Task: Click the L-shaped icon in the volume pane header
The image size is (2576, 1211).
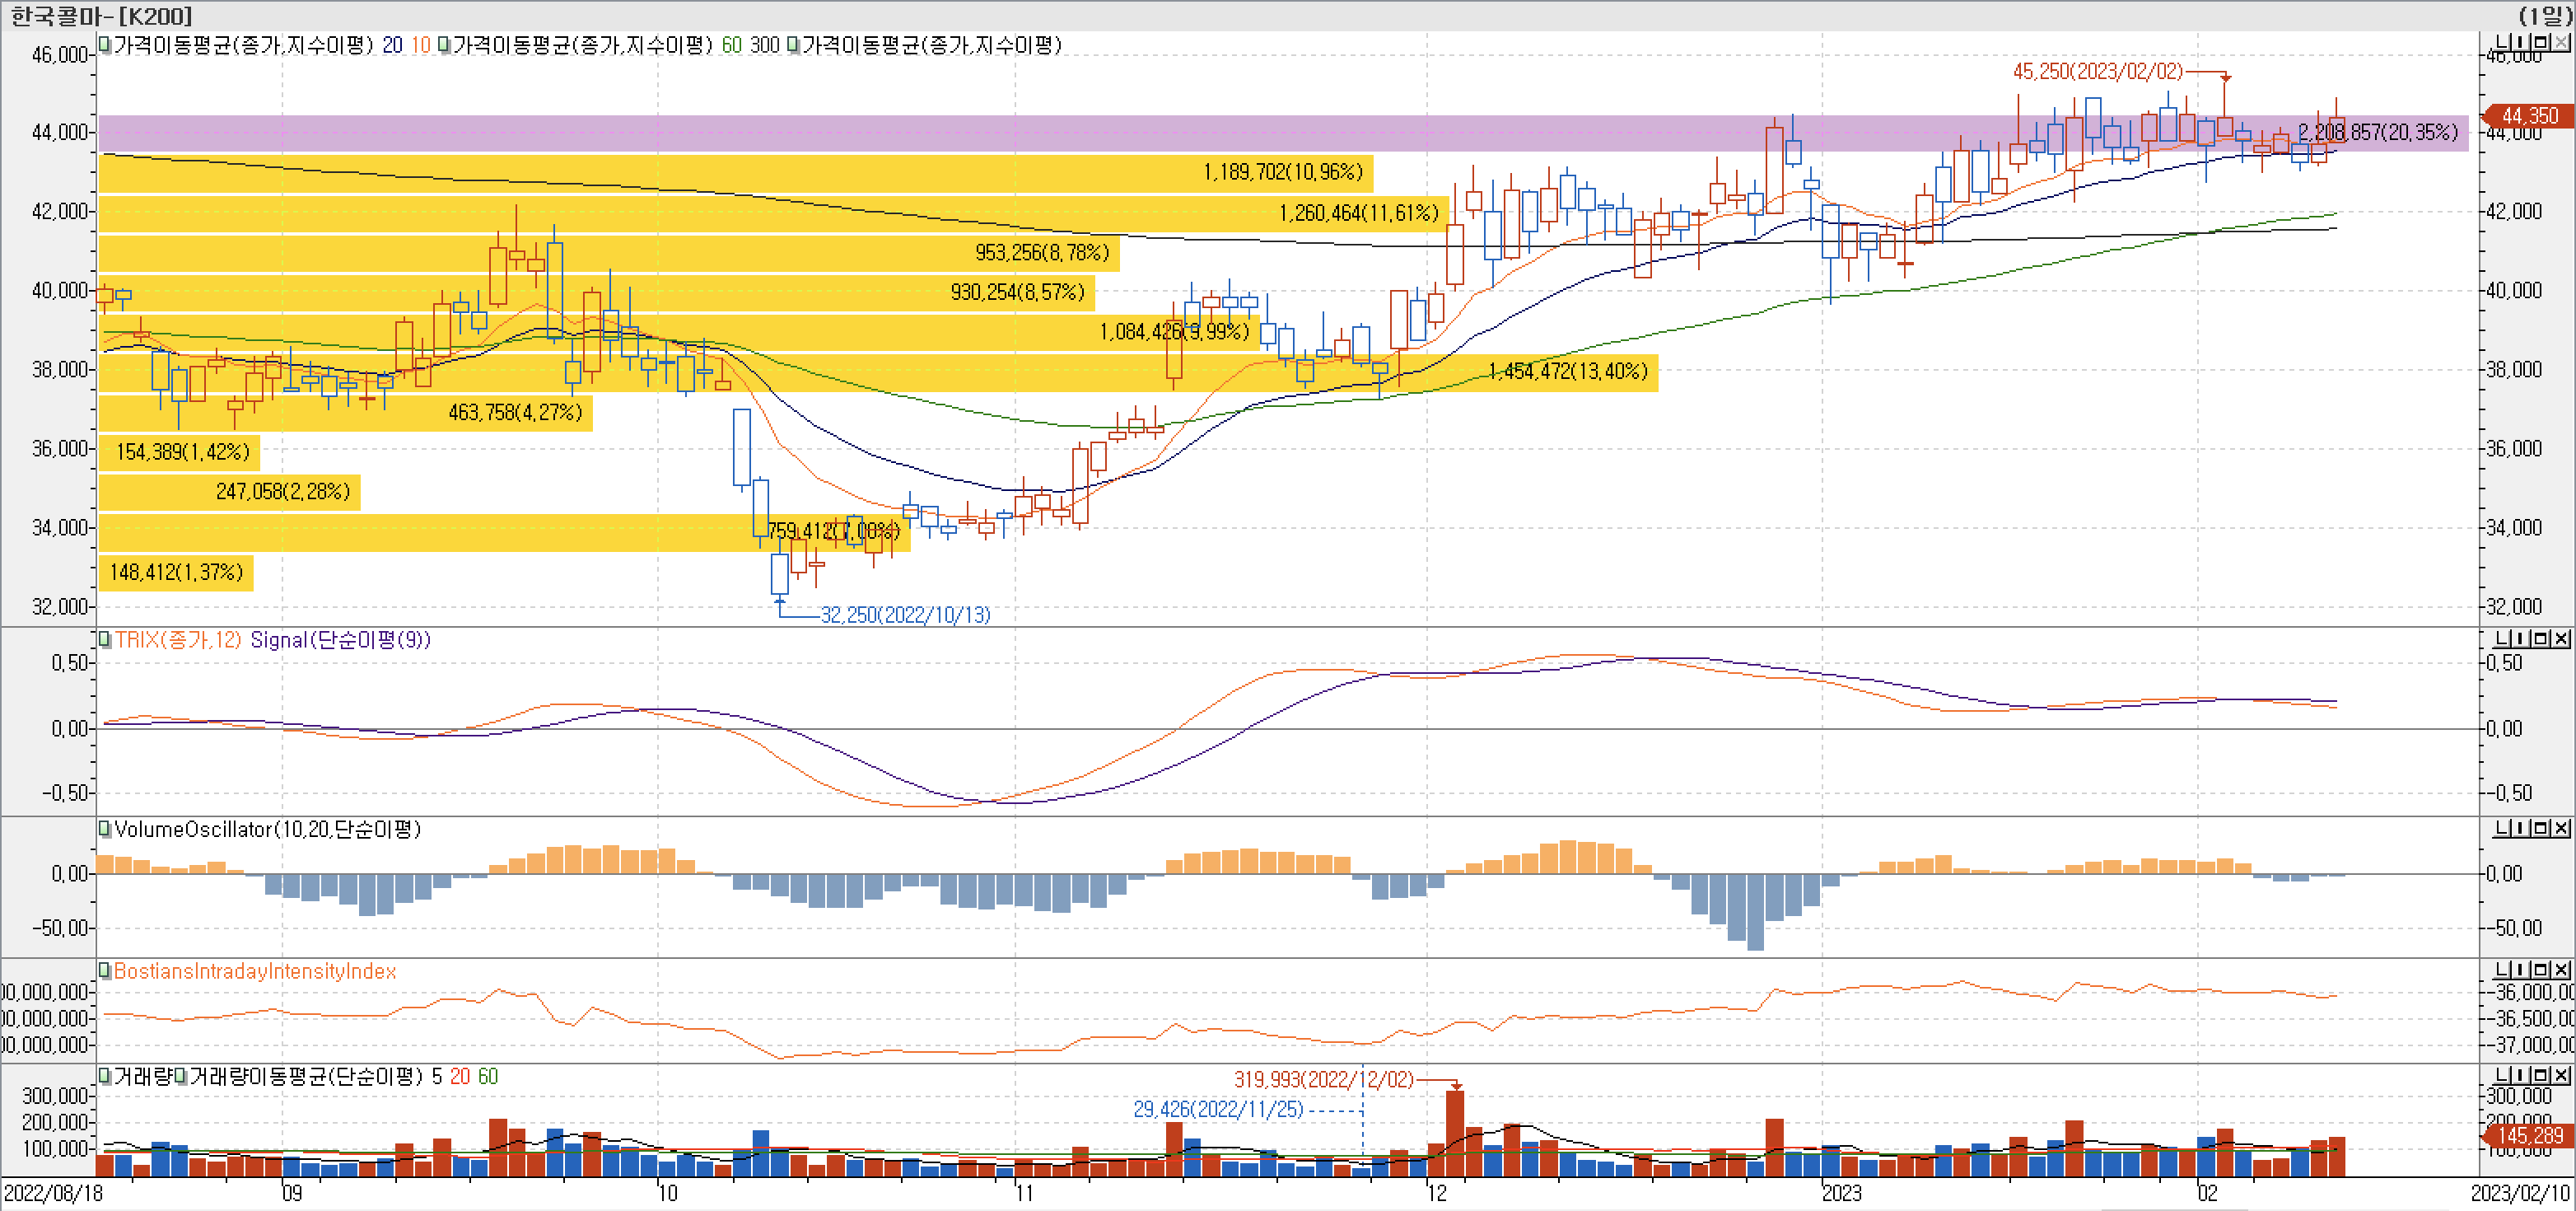Action: coord(2503,1075)
